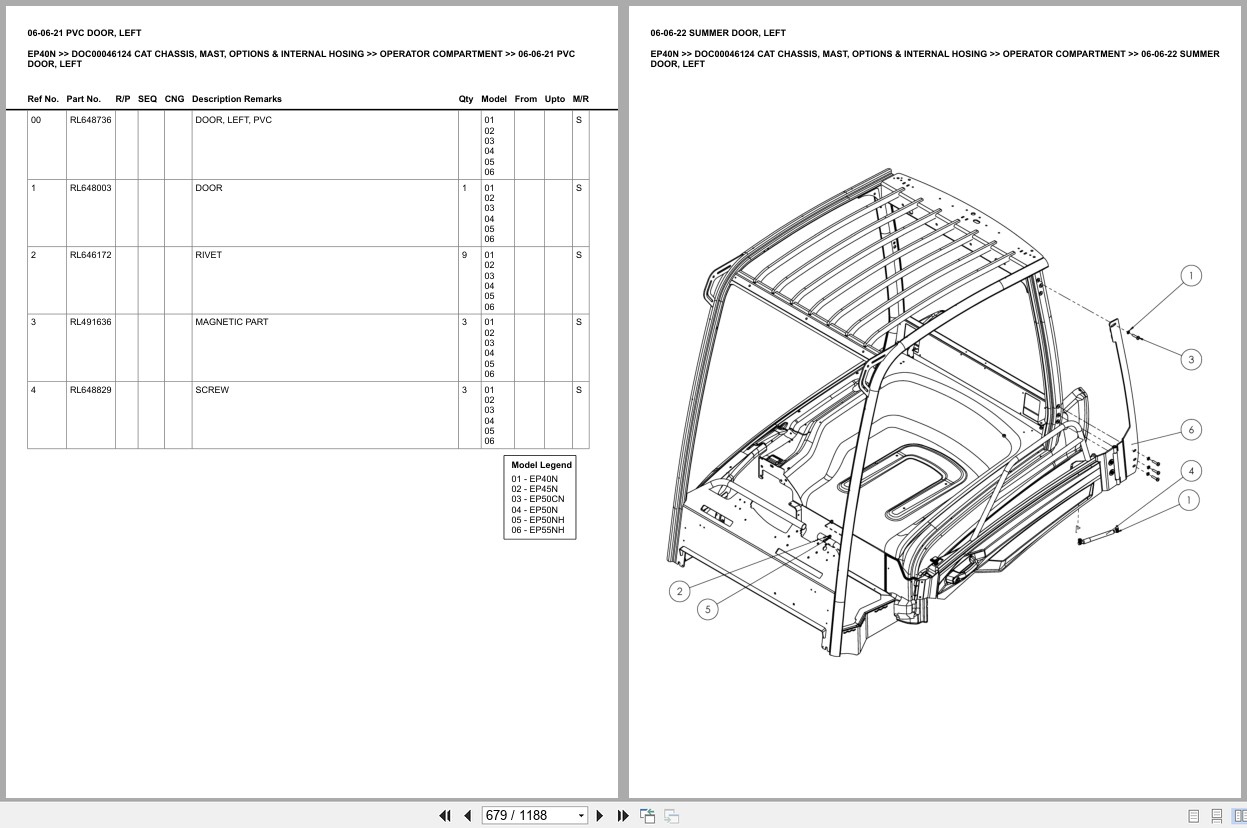Viewport: 1247px width, 828px height.
Task: Click the Part No. column header
Action: (84, 99)
